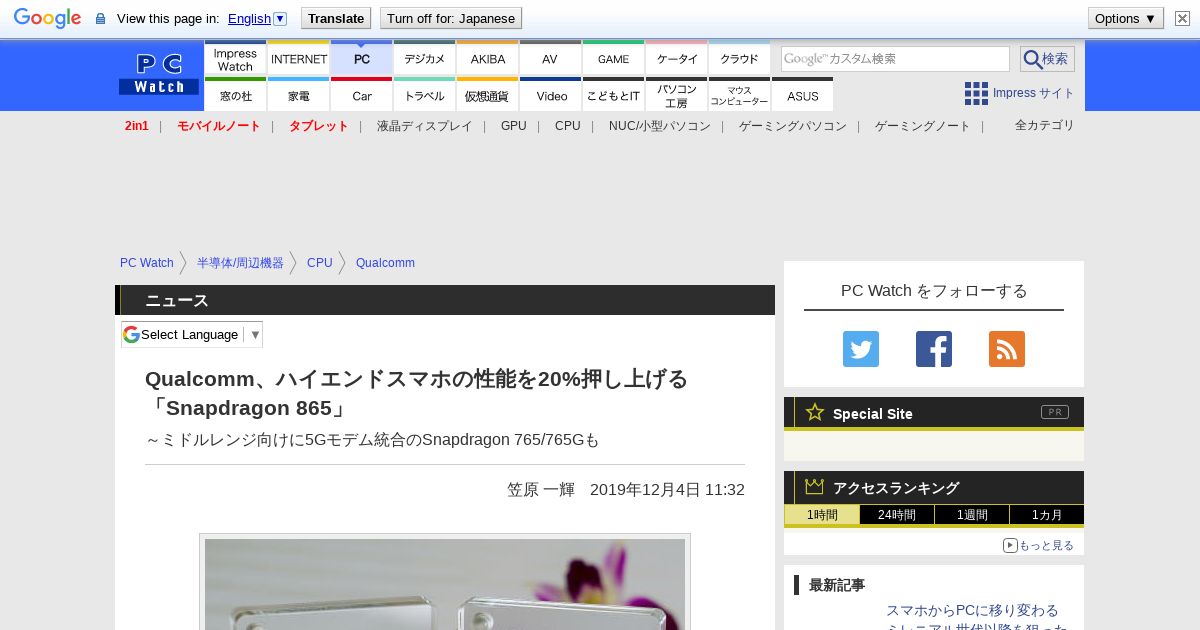The width and height of the screenshot is (1200, 630).
Task: Open the Options dropdown menu
Action: 1125,18
